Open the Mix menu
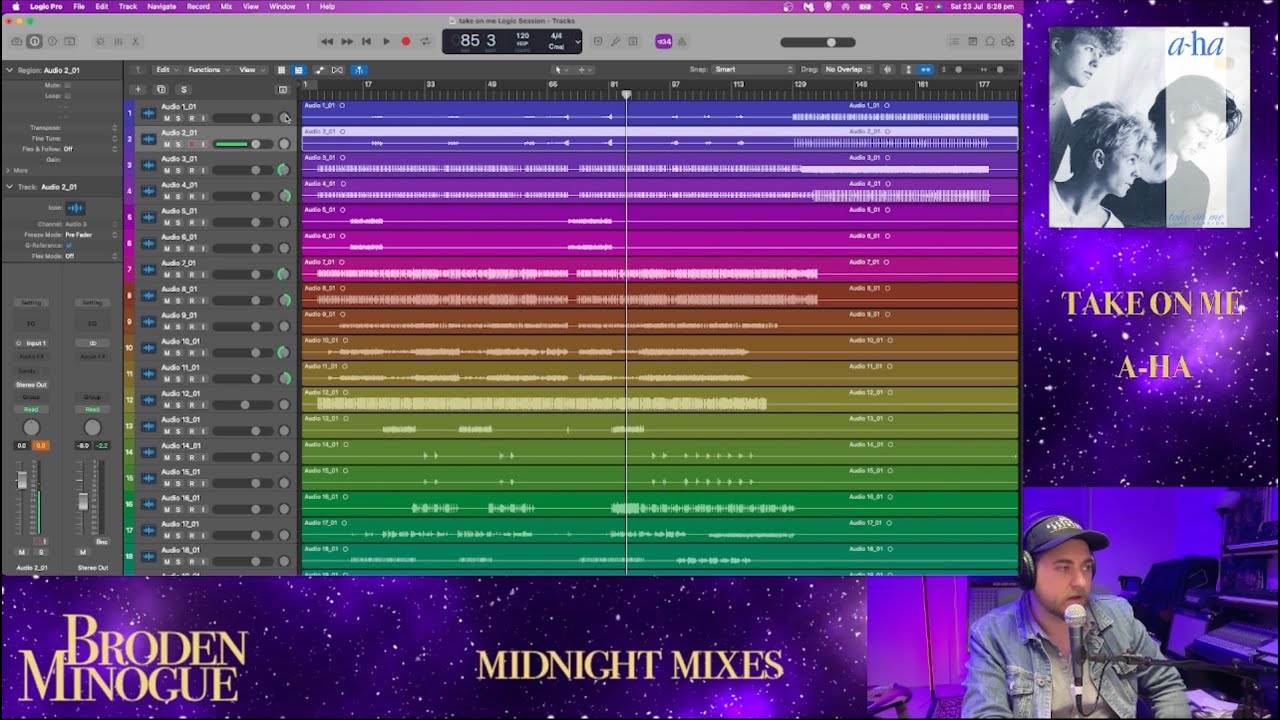The image size is (1280, 720). pyautogui.click(x=226, y=6)
